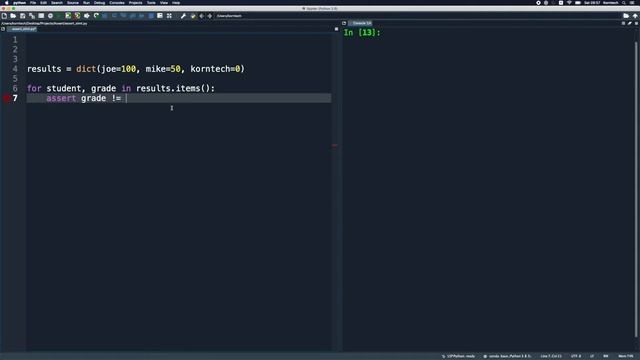Open Preferences wrench icon
The width and height of the screenshot is (640, 360).
click(x=183, y=16)
